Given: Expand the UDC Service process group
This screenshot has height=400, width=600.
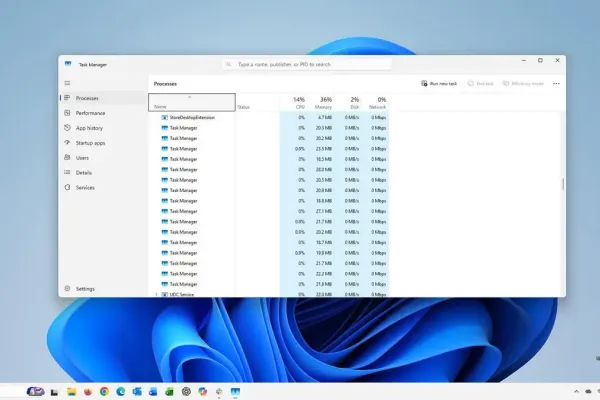Looking at the screenshot, I should coord(156,294).
